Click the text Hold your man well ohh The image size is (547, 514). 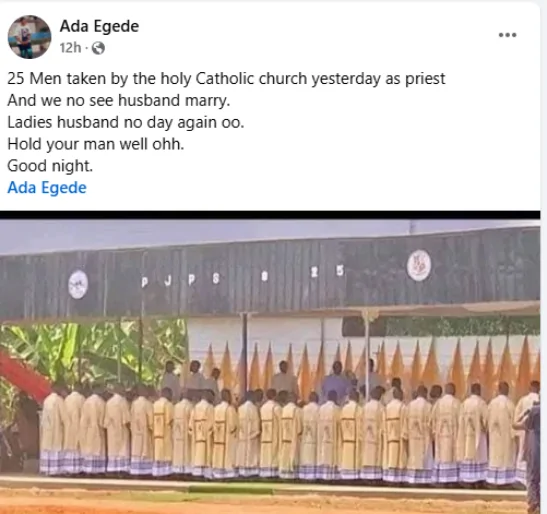point(96,144)
